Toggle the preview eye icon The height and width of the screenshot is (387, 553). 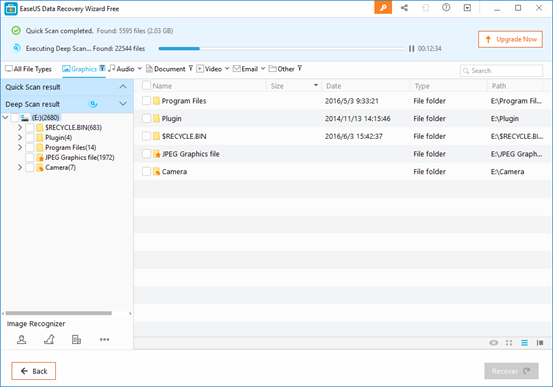pyautogui.click(x=494, y=343)
